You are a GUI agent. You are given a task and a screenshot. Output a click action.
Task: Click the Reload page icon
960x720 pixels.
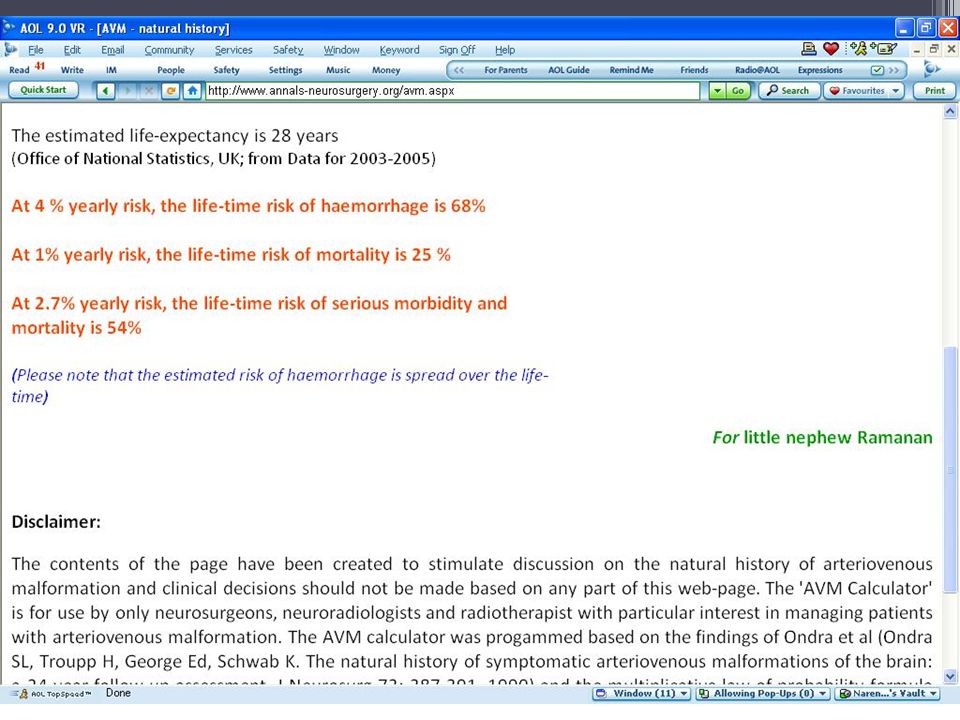point(171,91)
